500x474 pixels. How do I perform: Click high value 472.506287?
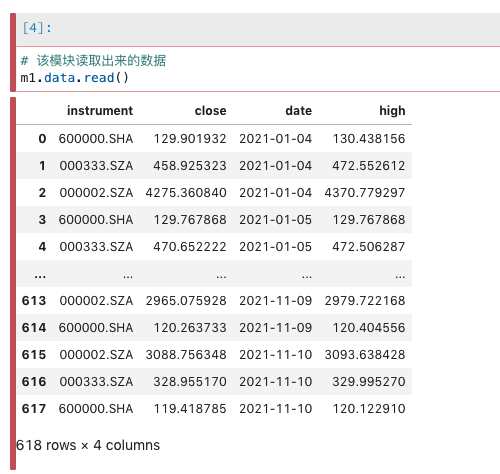point(369,247)
